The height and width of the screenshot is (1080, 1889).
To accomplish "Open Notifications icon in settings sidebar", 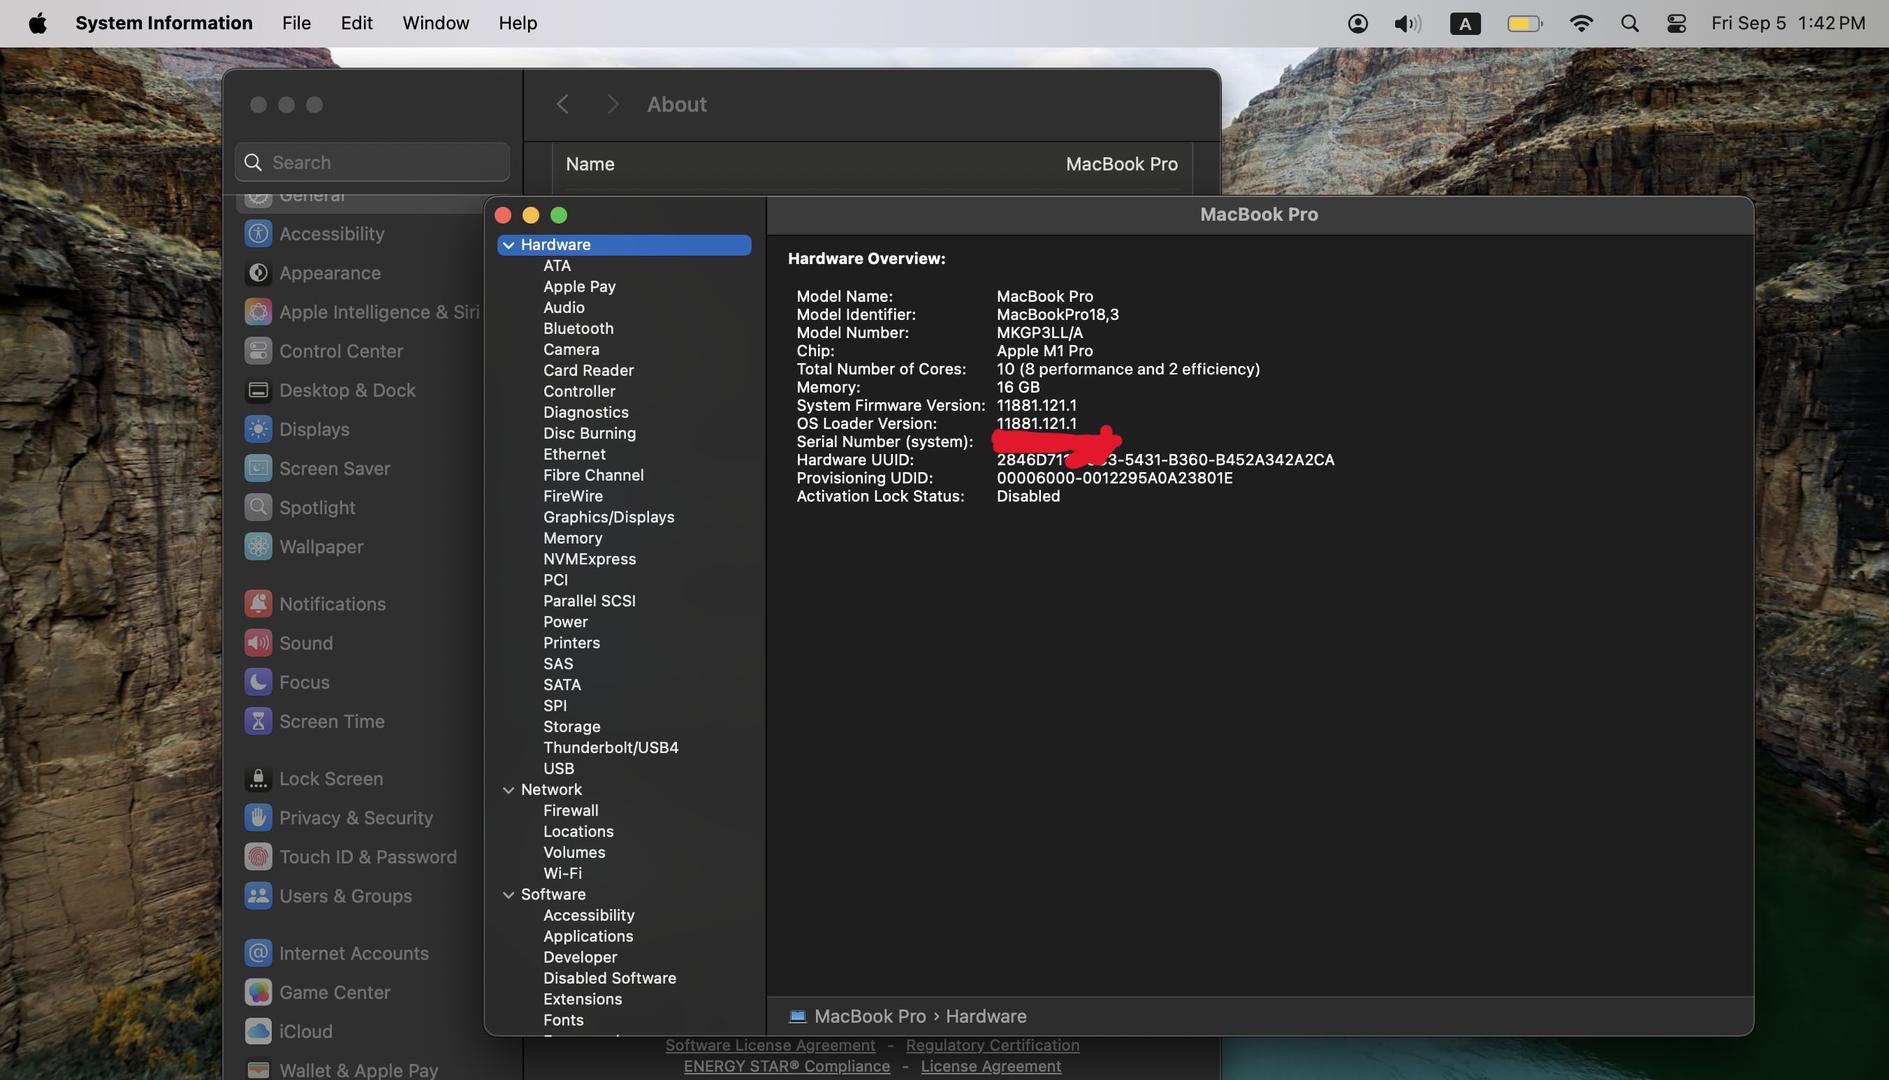I will [258, 603].
